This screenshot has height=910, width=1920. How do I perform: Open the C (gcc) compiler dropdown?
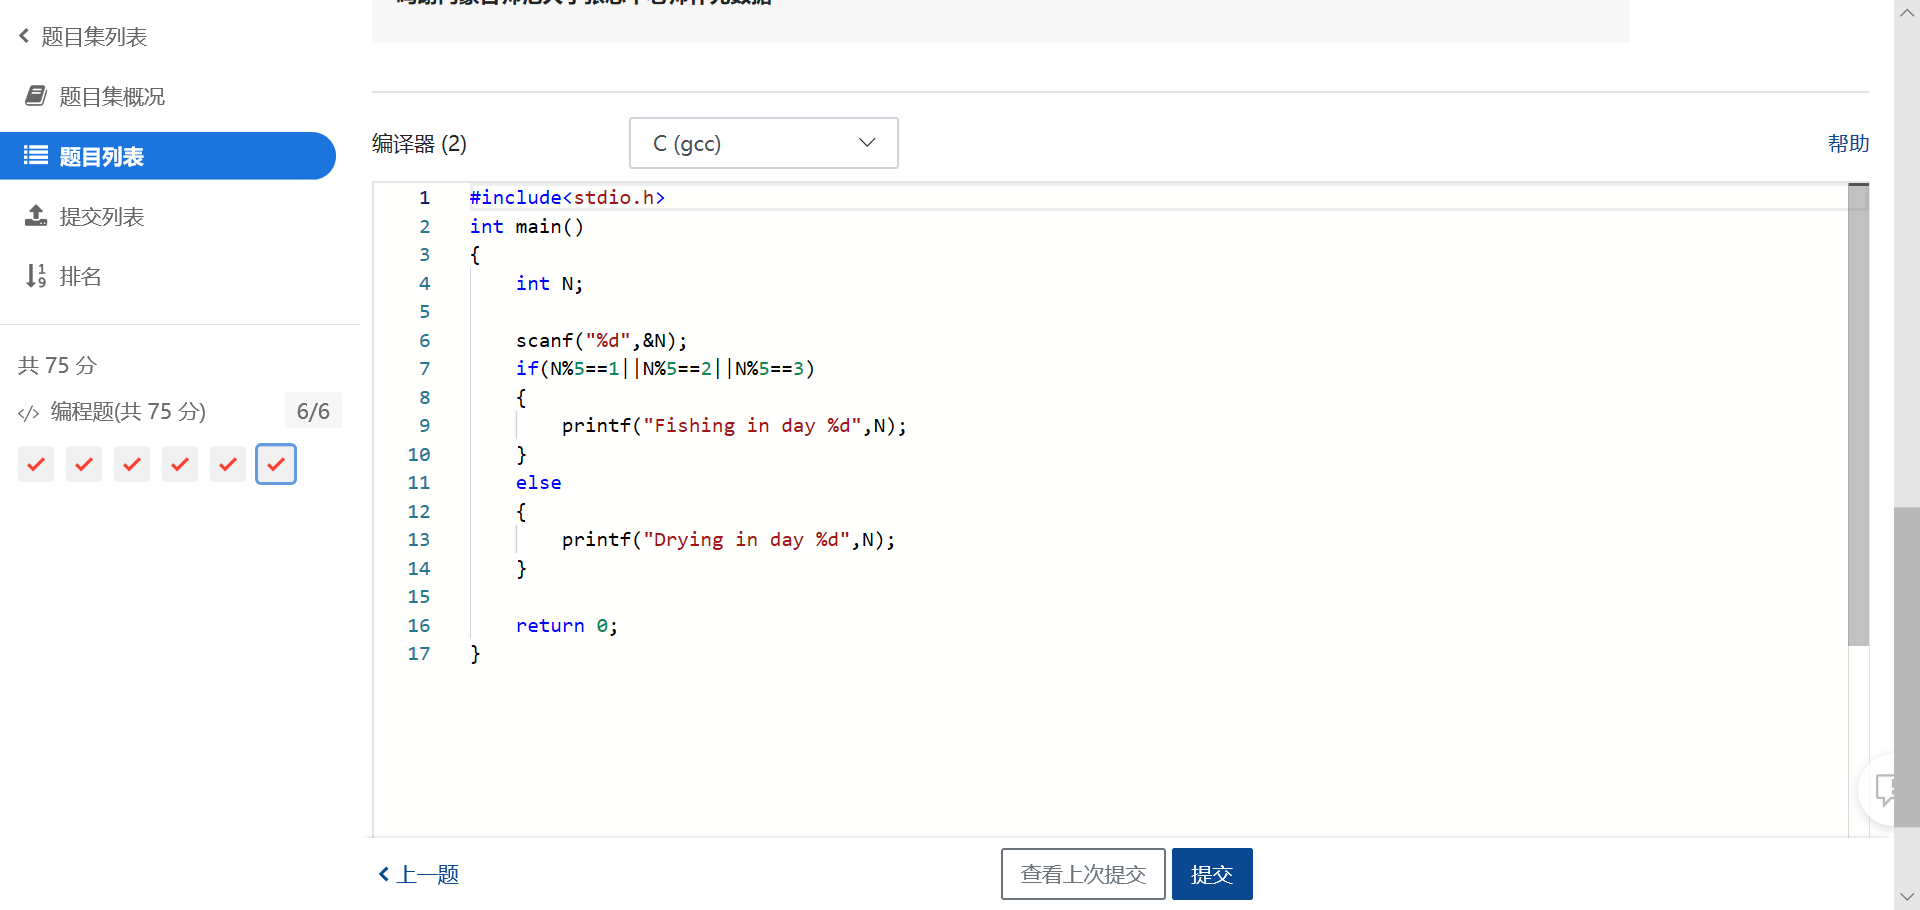point(764,143)
